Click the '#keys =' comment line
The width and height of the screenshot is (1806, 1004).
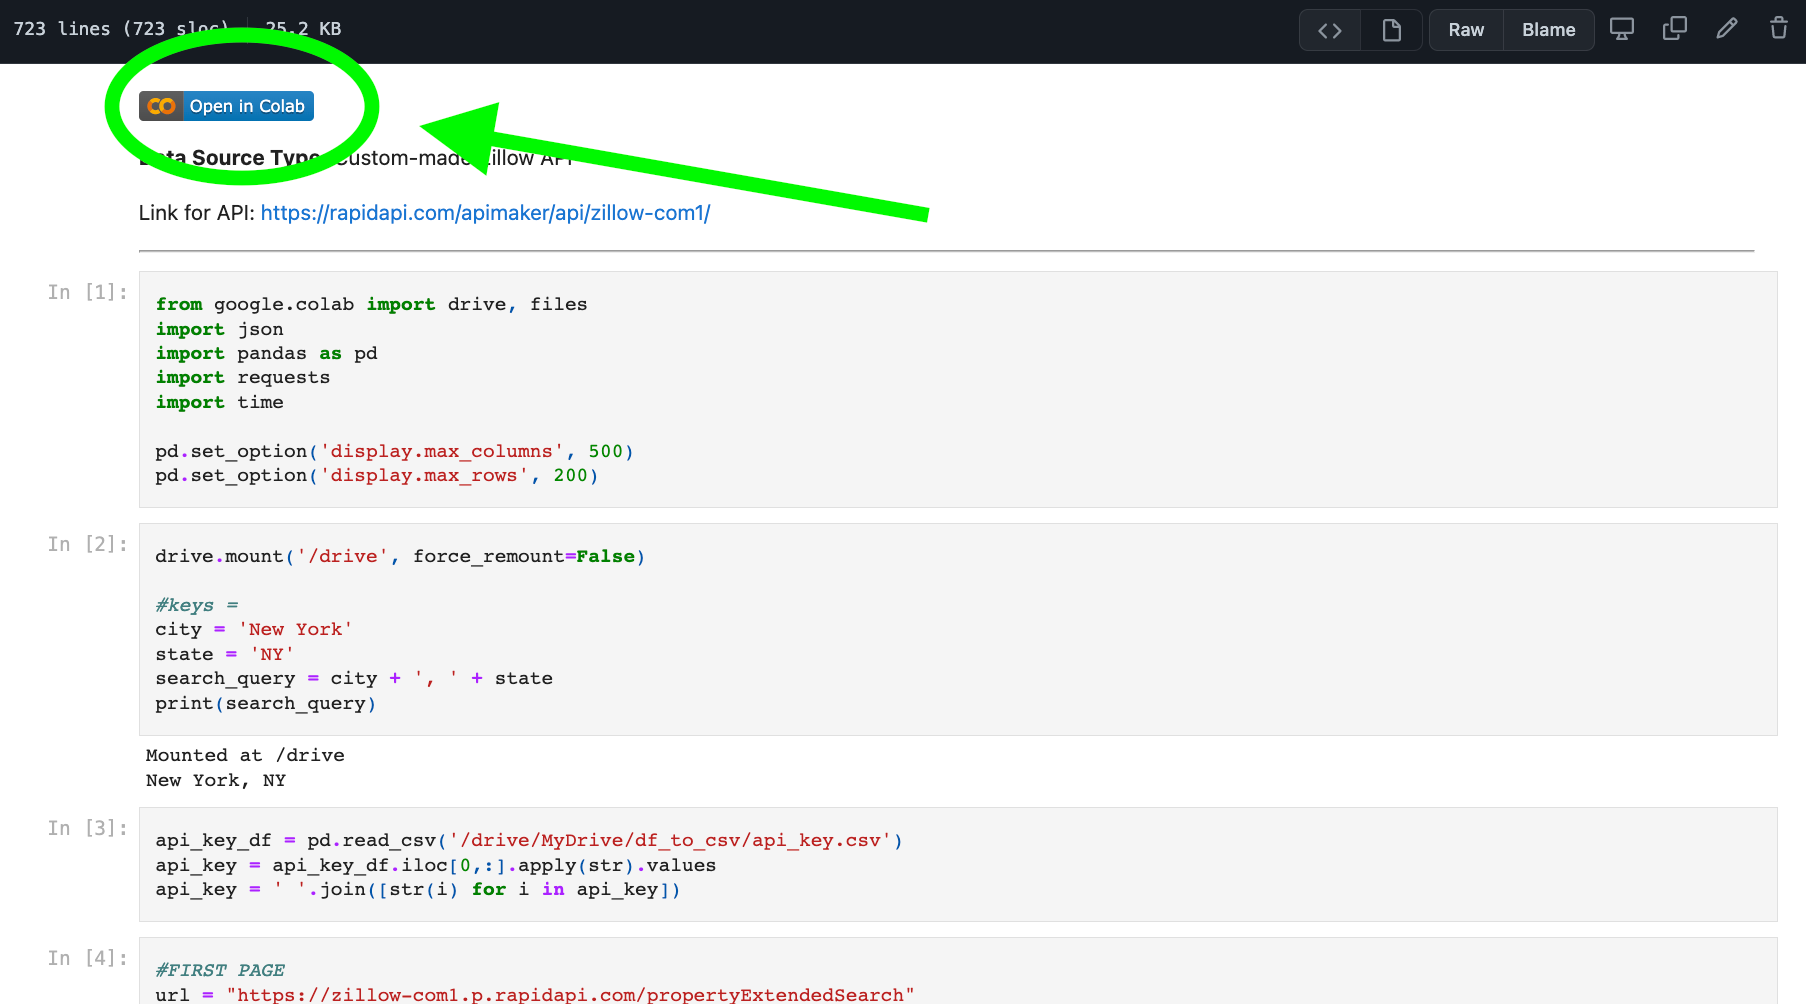pos(196,605)
